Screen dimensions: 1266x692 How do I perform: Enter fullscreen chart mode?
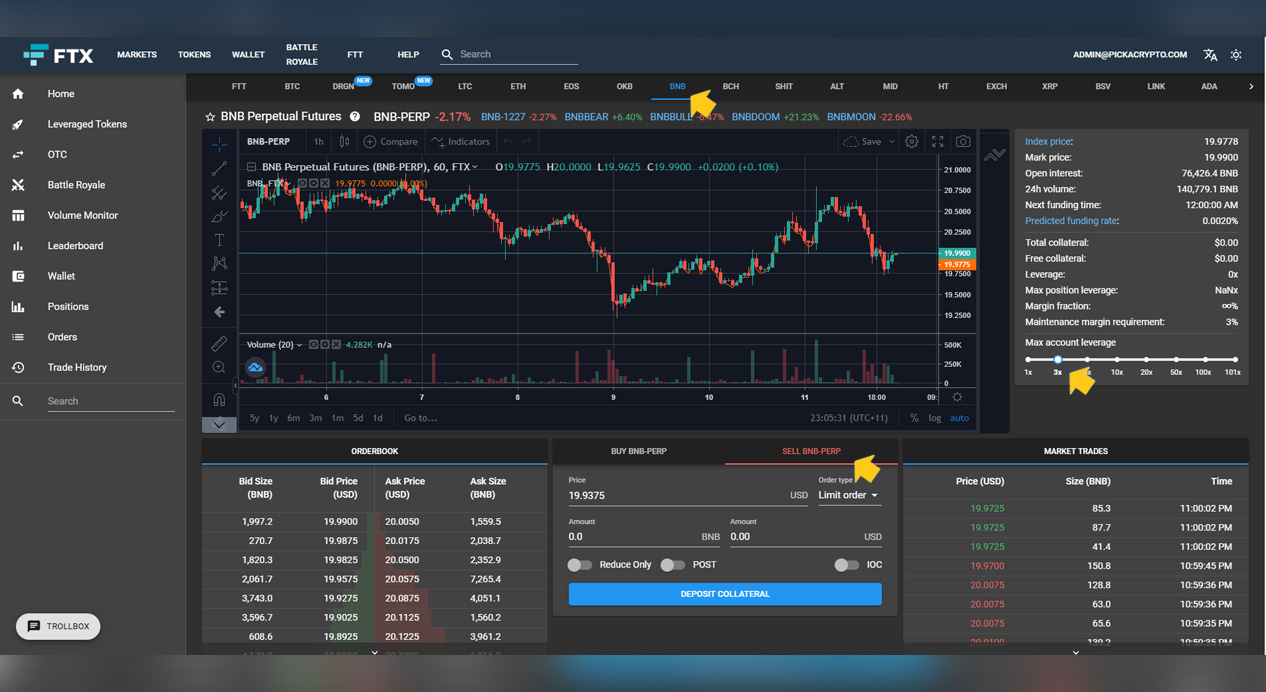(x=937, y=142)
